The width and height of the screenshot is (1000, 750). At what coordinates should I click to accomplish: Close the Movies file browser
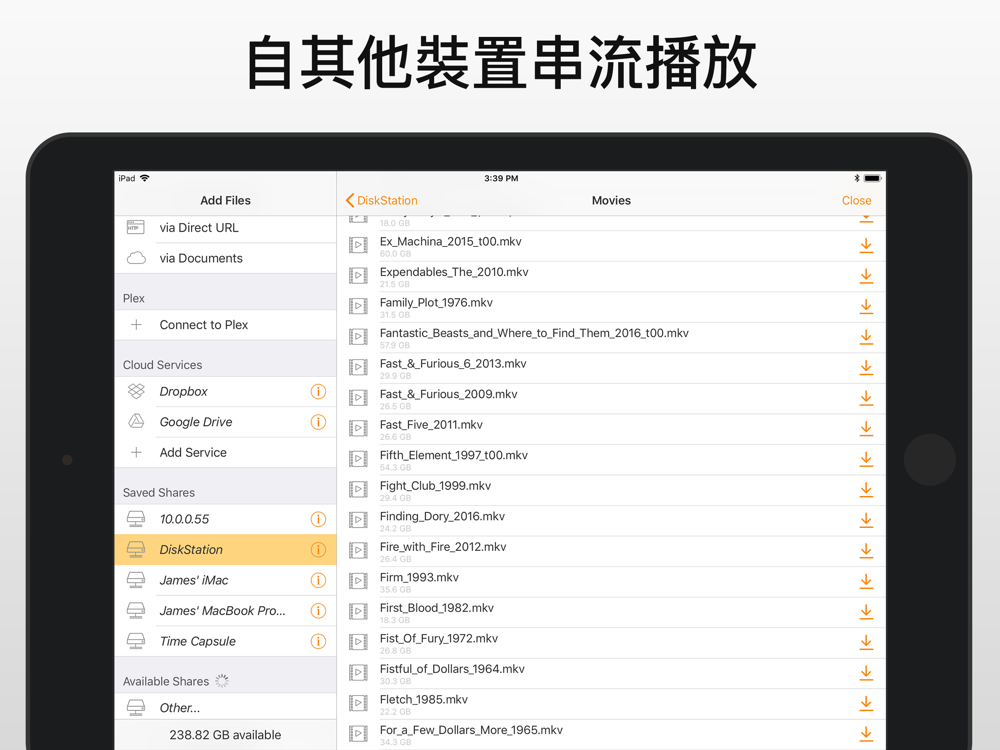click(x=857, y=200)
